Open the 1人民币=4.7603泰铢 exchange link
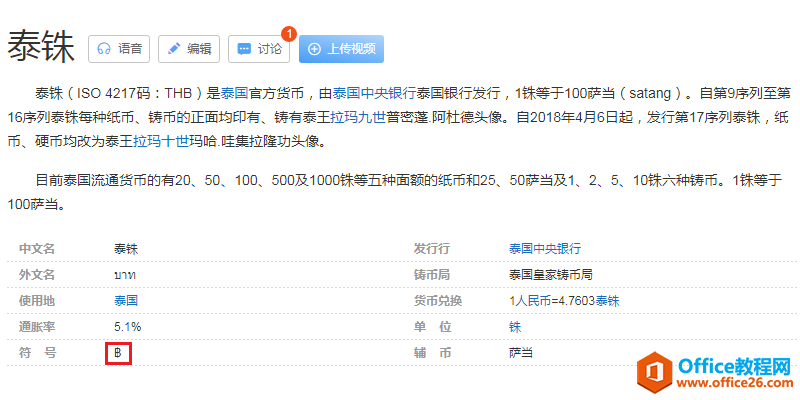The image size is (800, 400). point(564,301)
